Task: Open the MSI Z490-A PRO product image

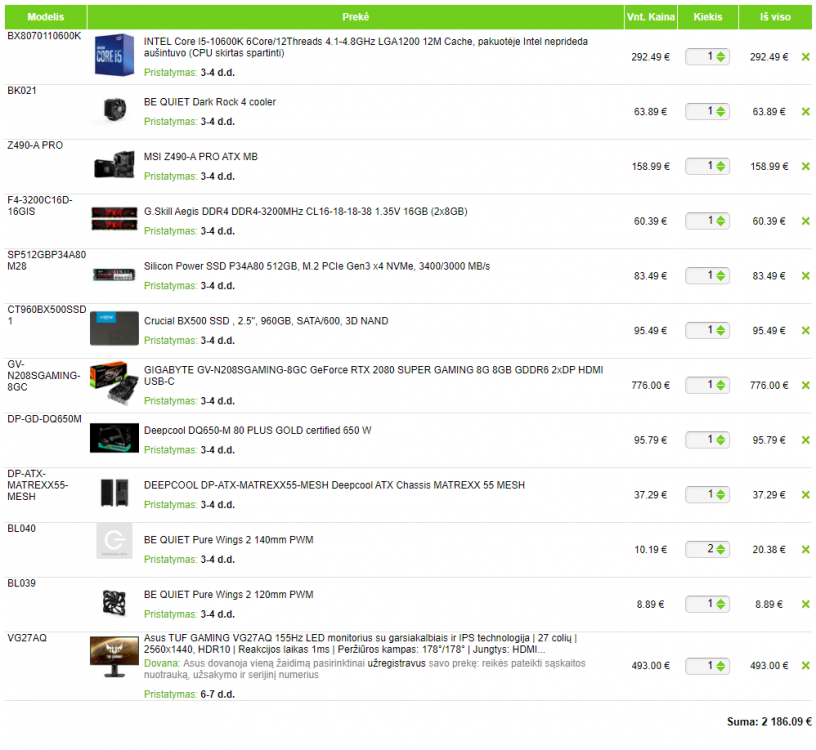Action: pos(114,164)
